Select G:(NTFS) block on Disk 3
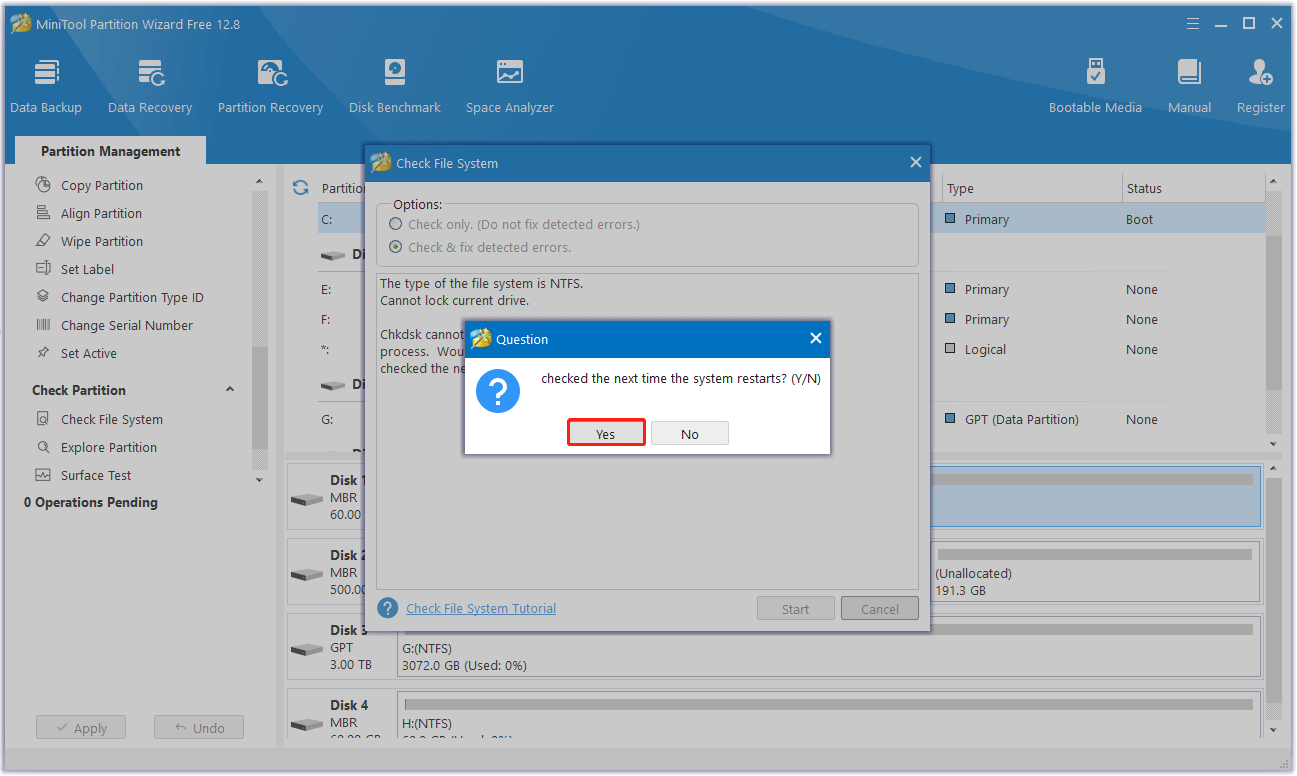Image resolution: width=1297 pixels, height=776 pixels. pos(829,647)
